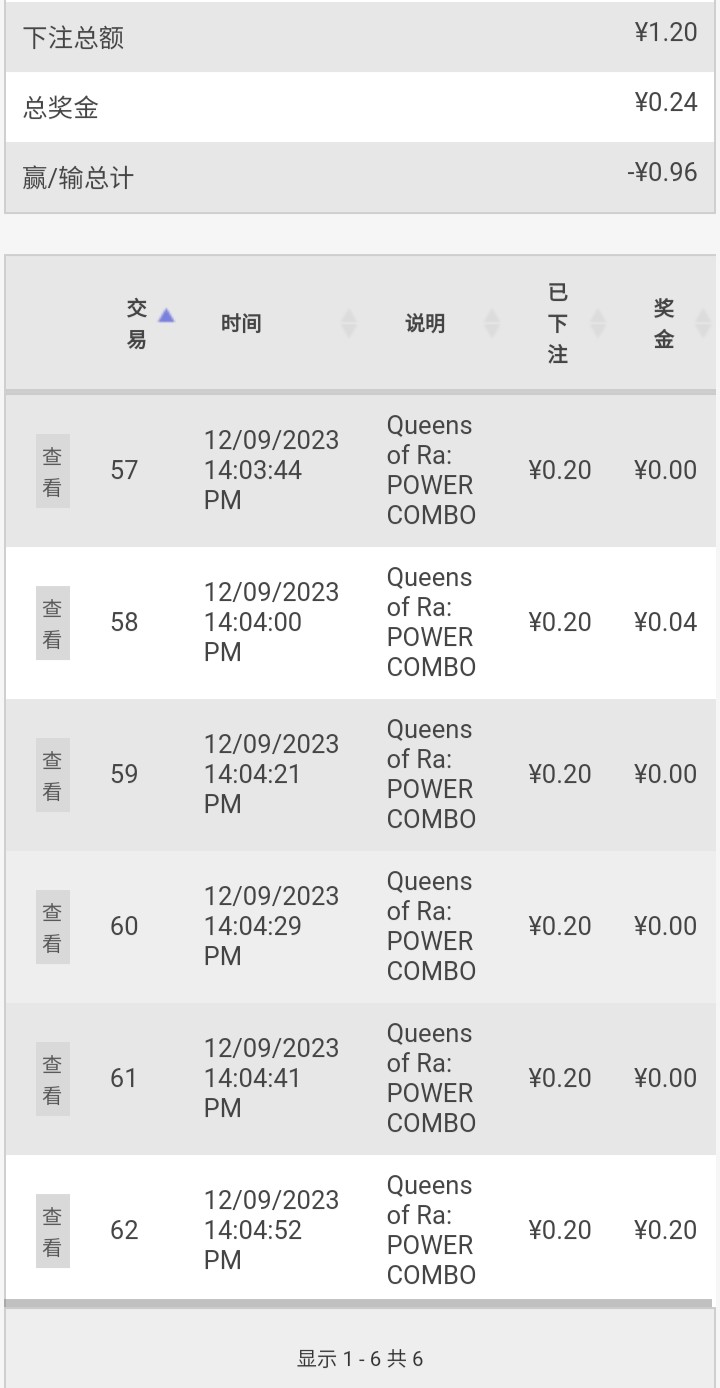Image resolution: width=720 pixels, height=1388 pixels.
Task: Click the 已下注 column header
Action: pos(558,323)
